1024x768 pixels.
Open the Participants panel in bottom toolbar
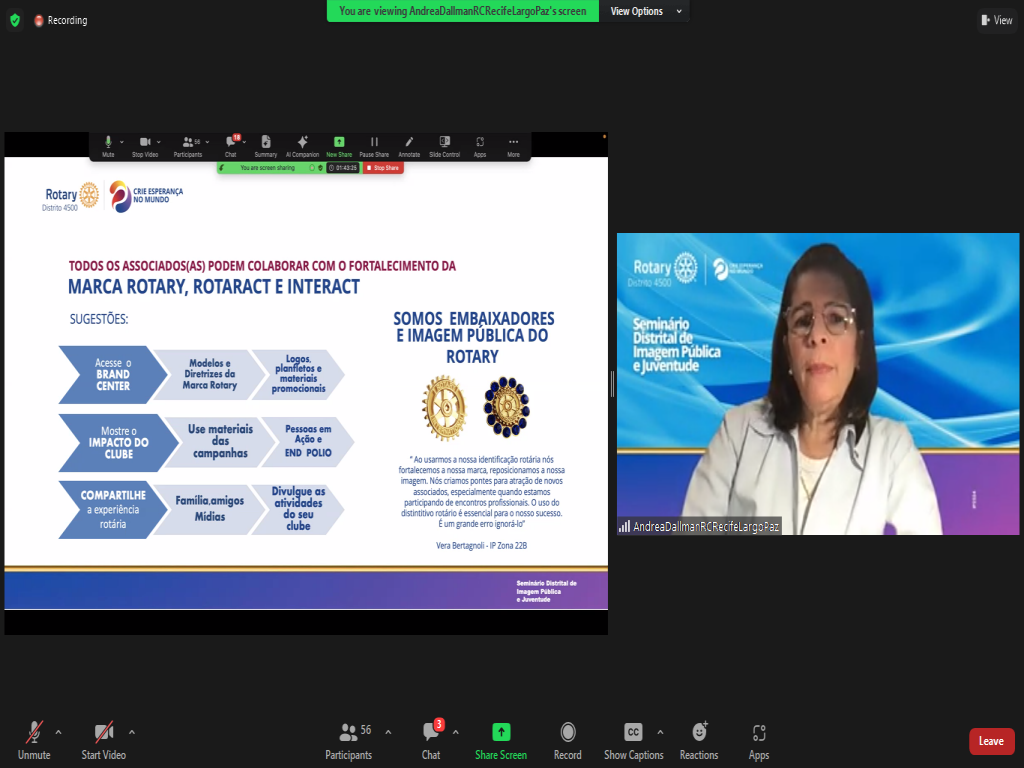(x=348, y=739)
